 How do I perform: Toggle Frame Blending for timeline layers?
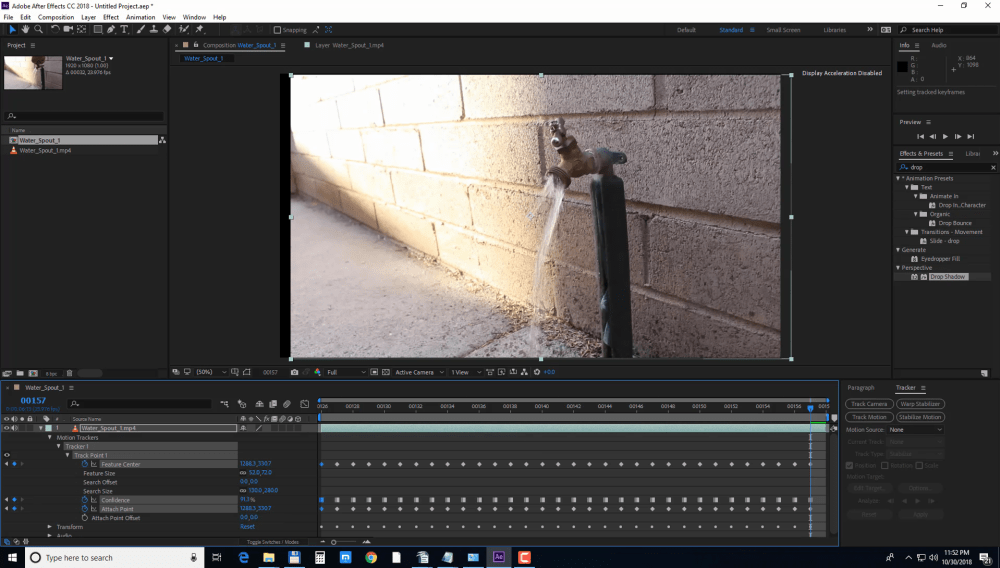coord(273,404)
